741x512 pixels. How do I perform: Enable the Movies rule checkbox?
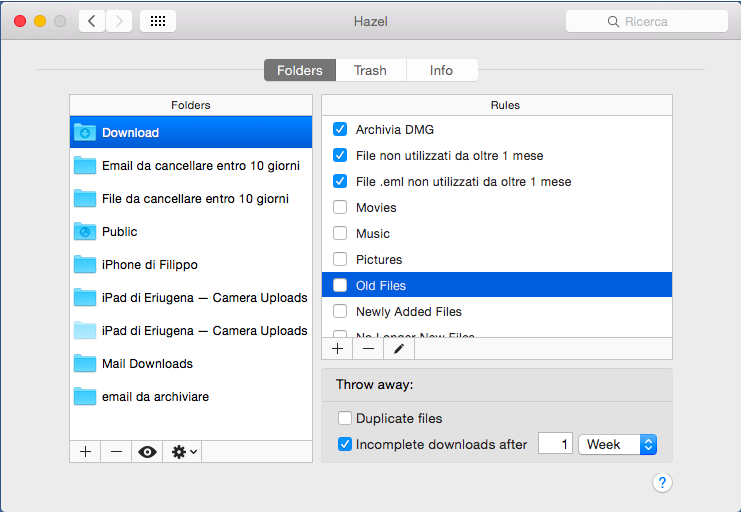(340, 207)
